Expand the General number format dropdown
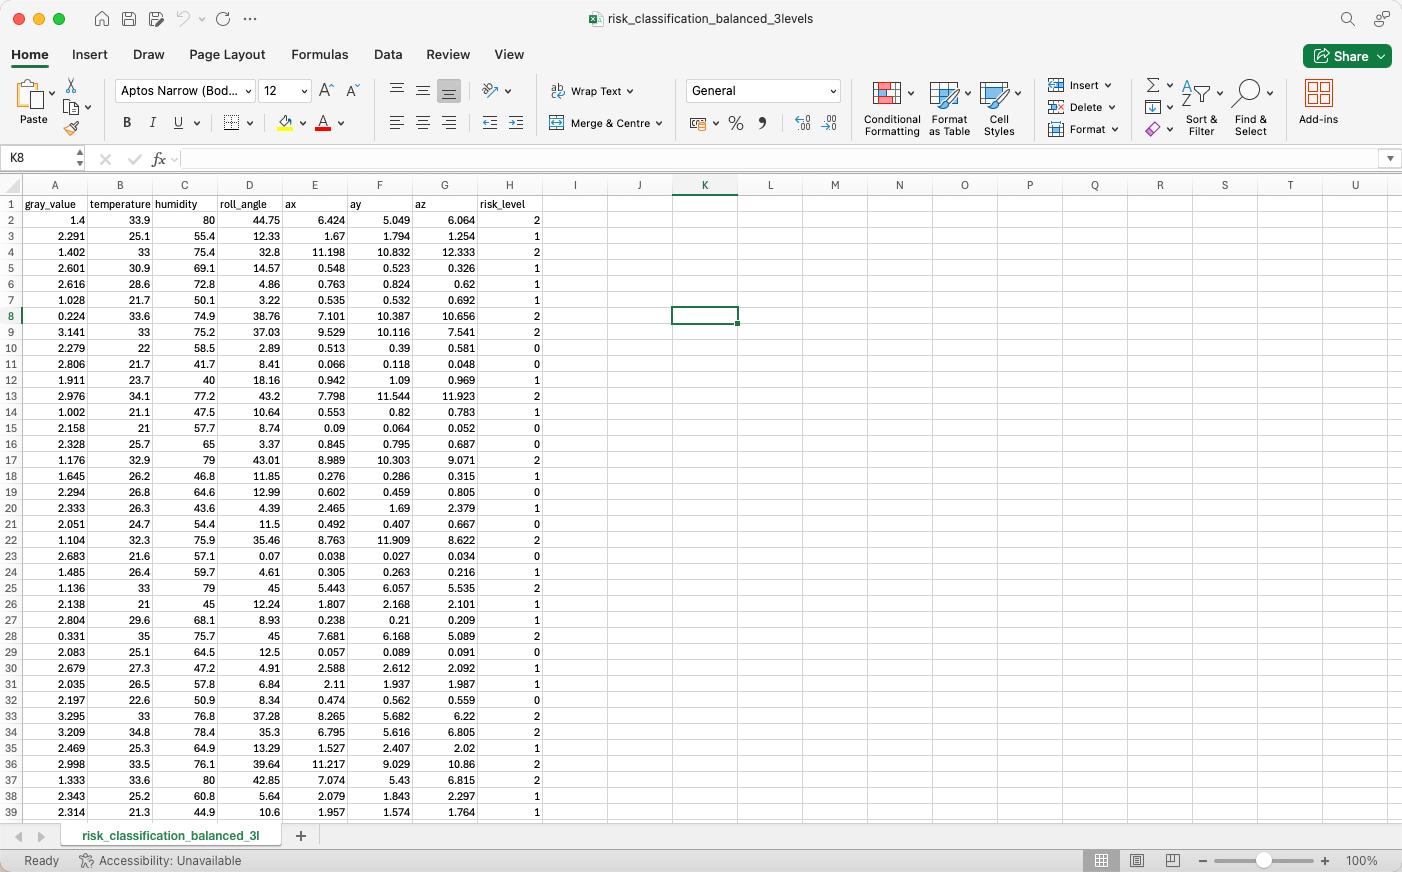Viewport: 1402px width, 872px height. click(833, 91)
